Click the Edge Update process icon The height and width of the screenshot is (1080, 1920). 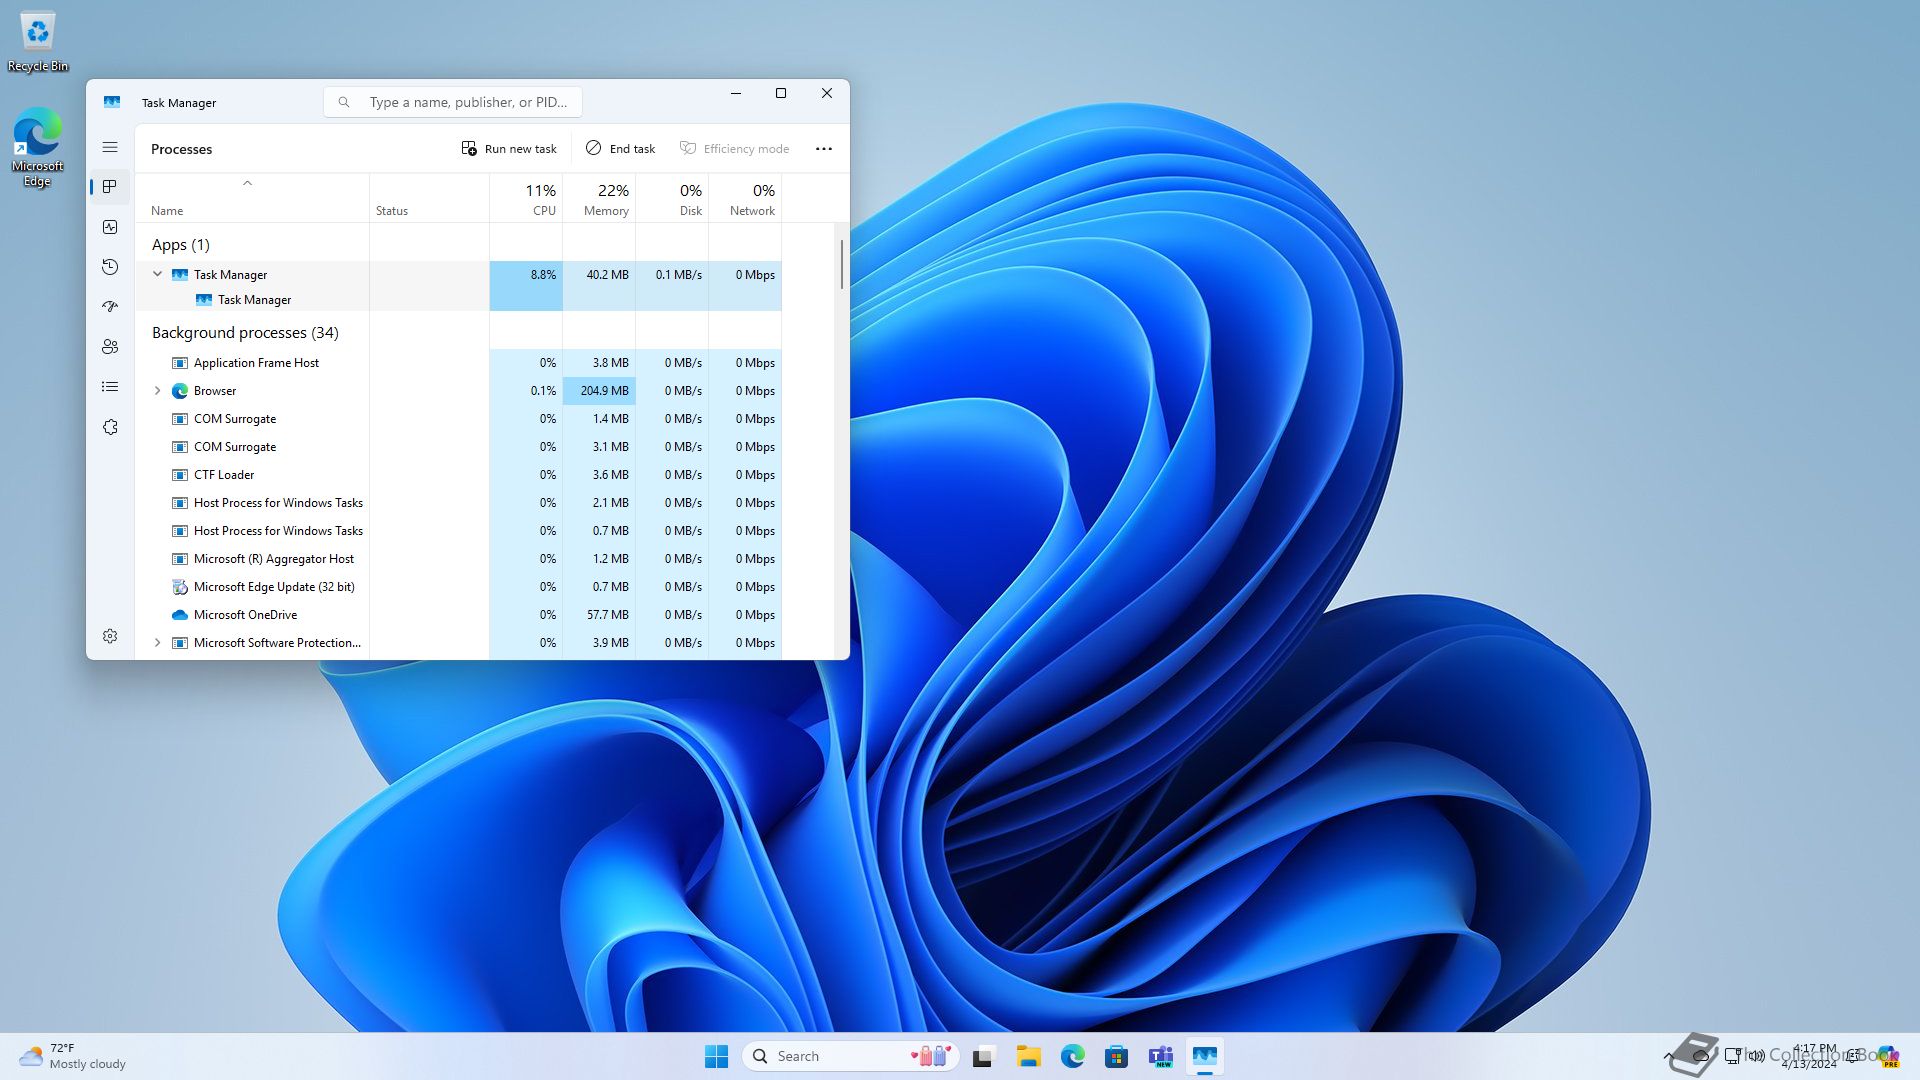(x=180, y=587)
